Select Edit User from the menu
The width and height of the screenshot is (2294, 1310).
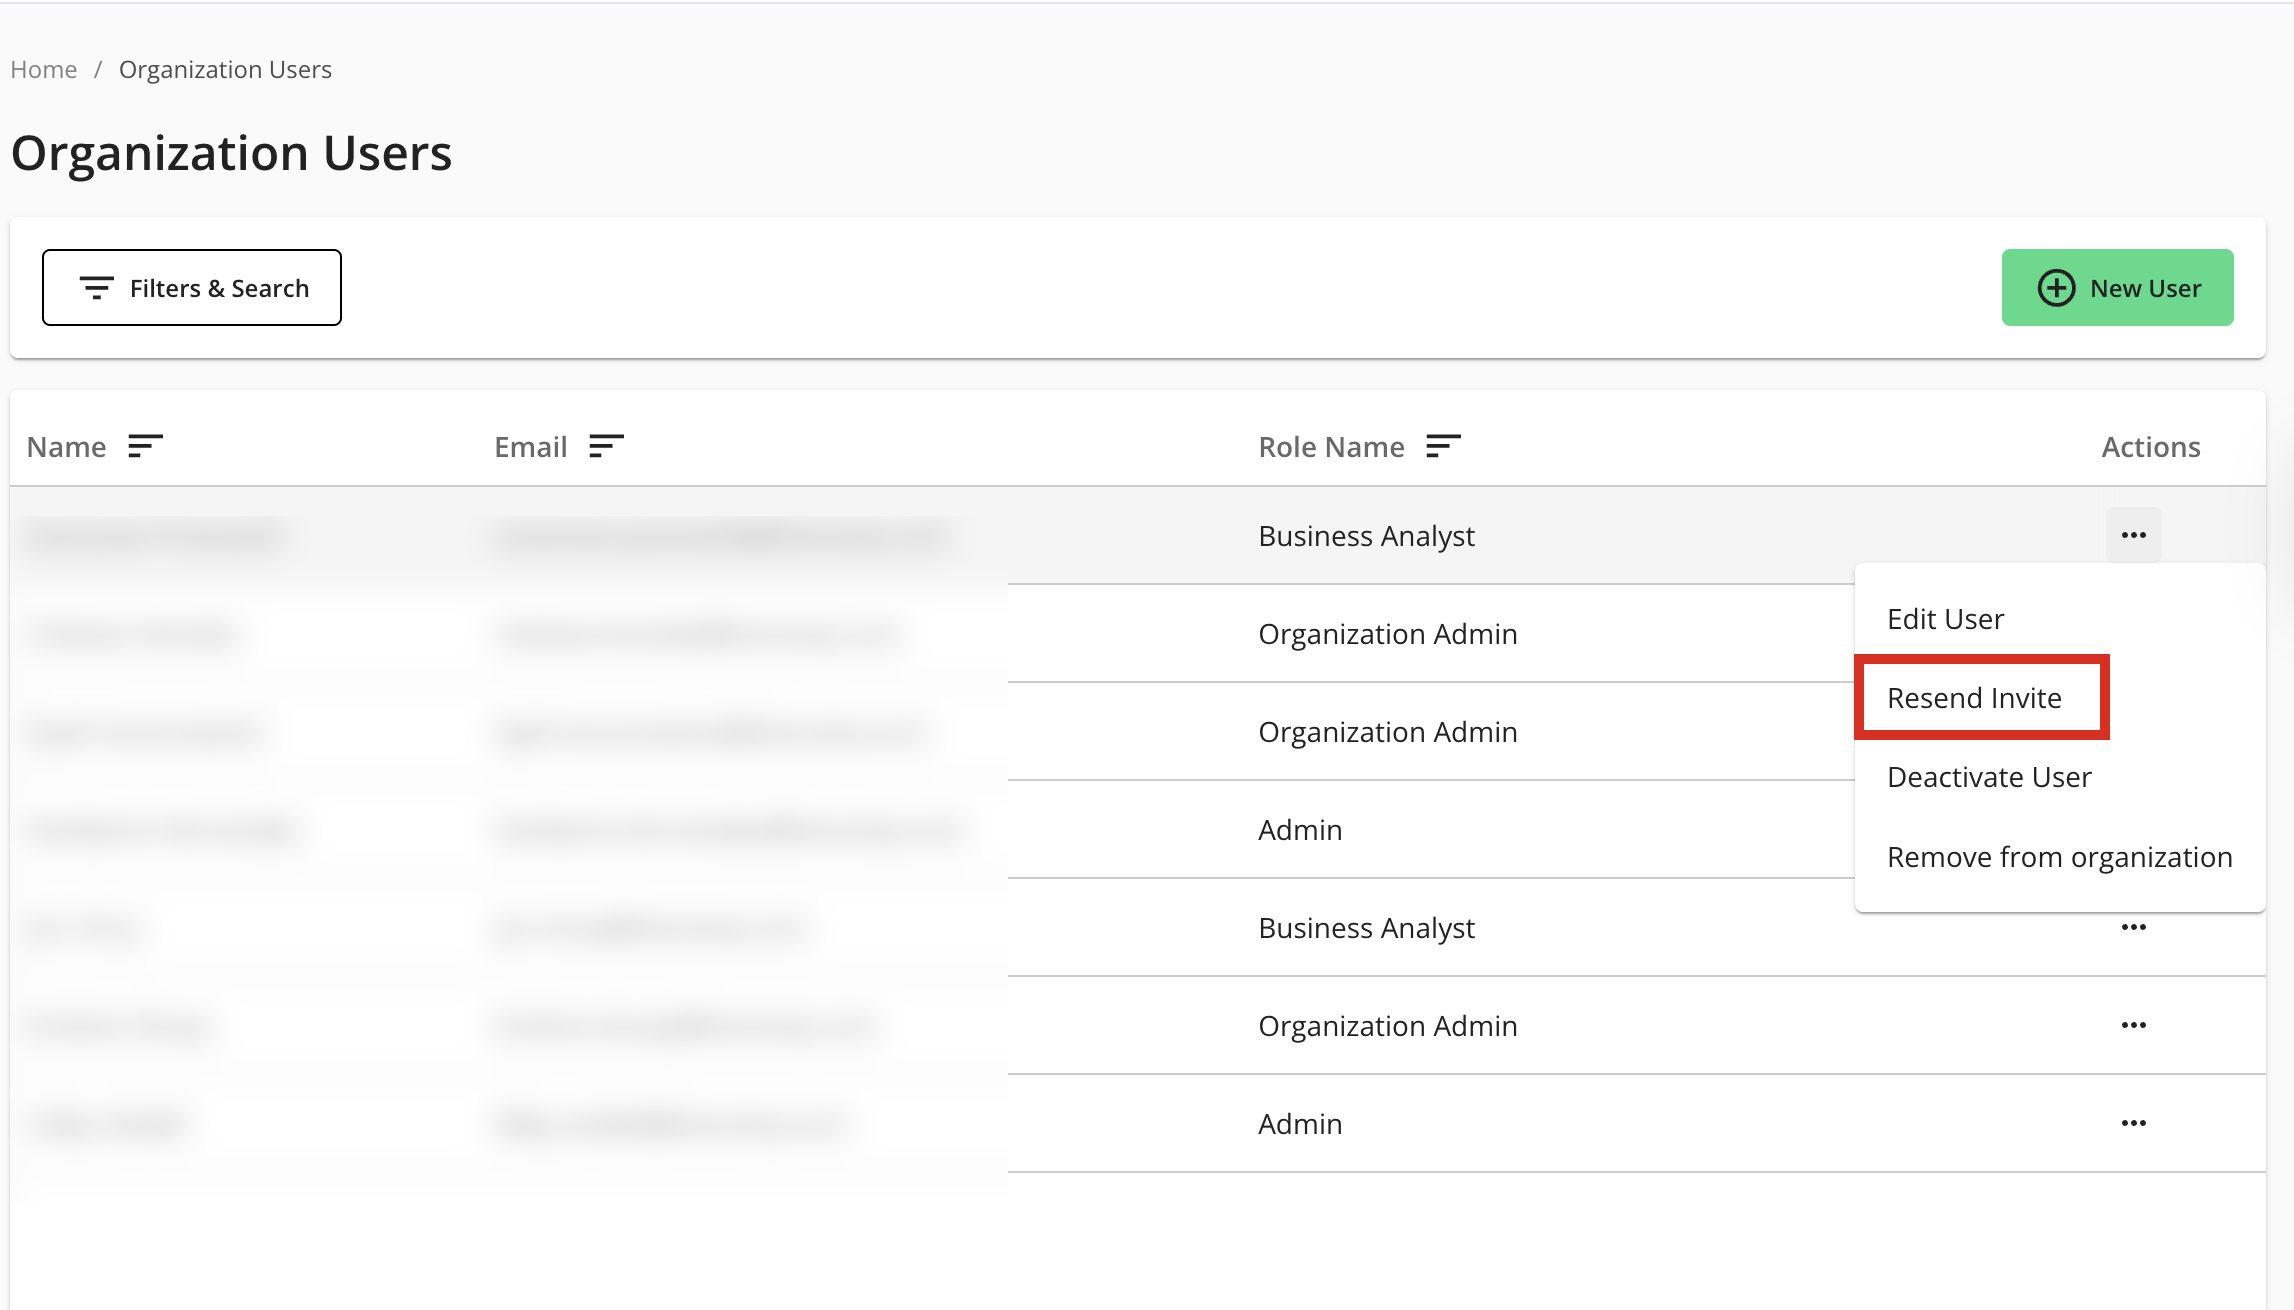coord(1945,619)
